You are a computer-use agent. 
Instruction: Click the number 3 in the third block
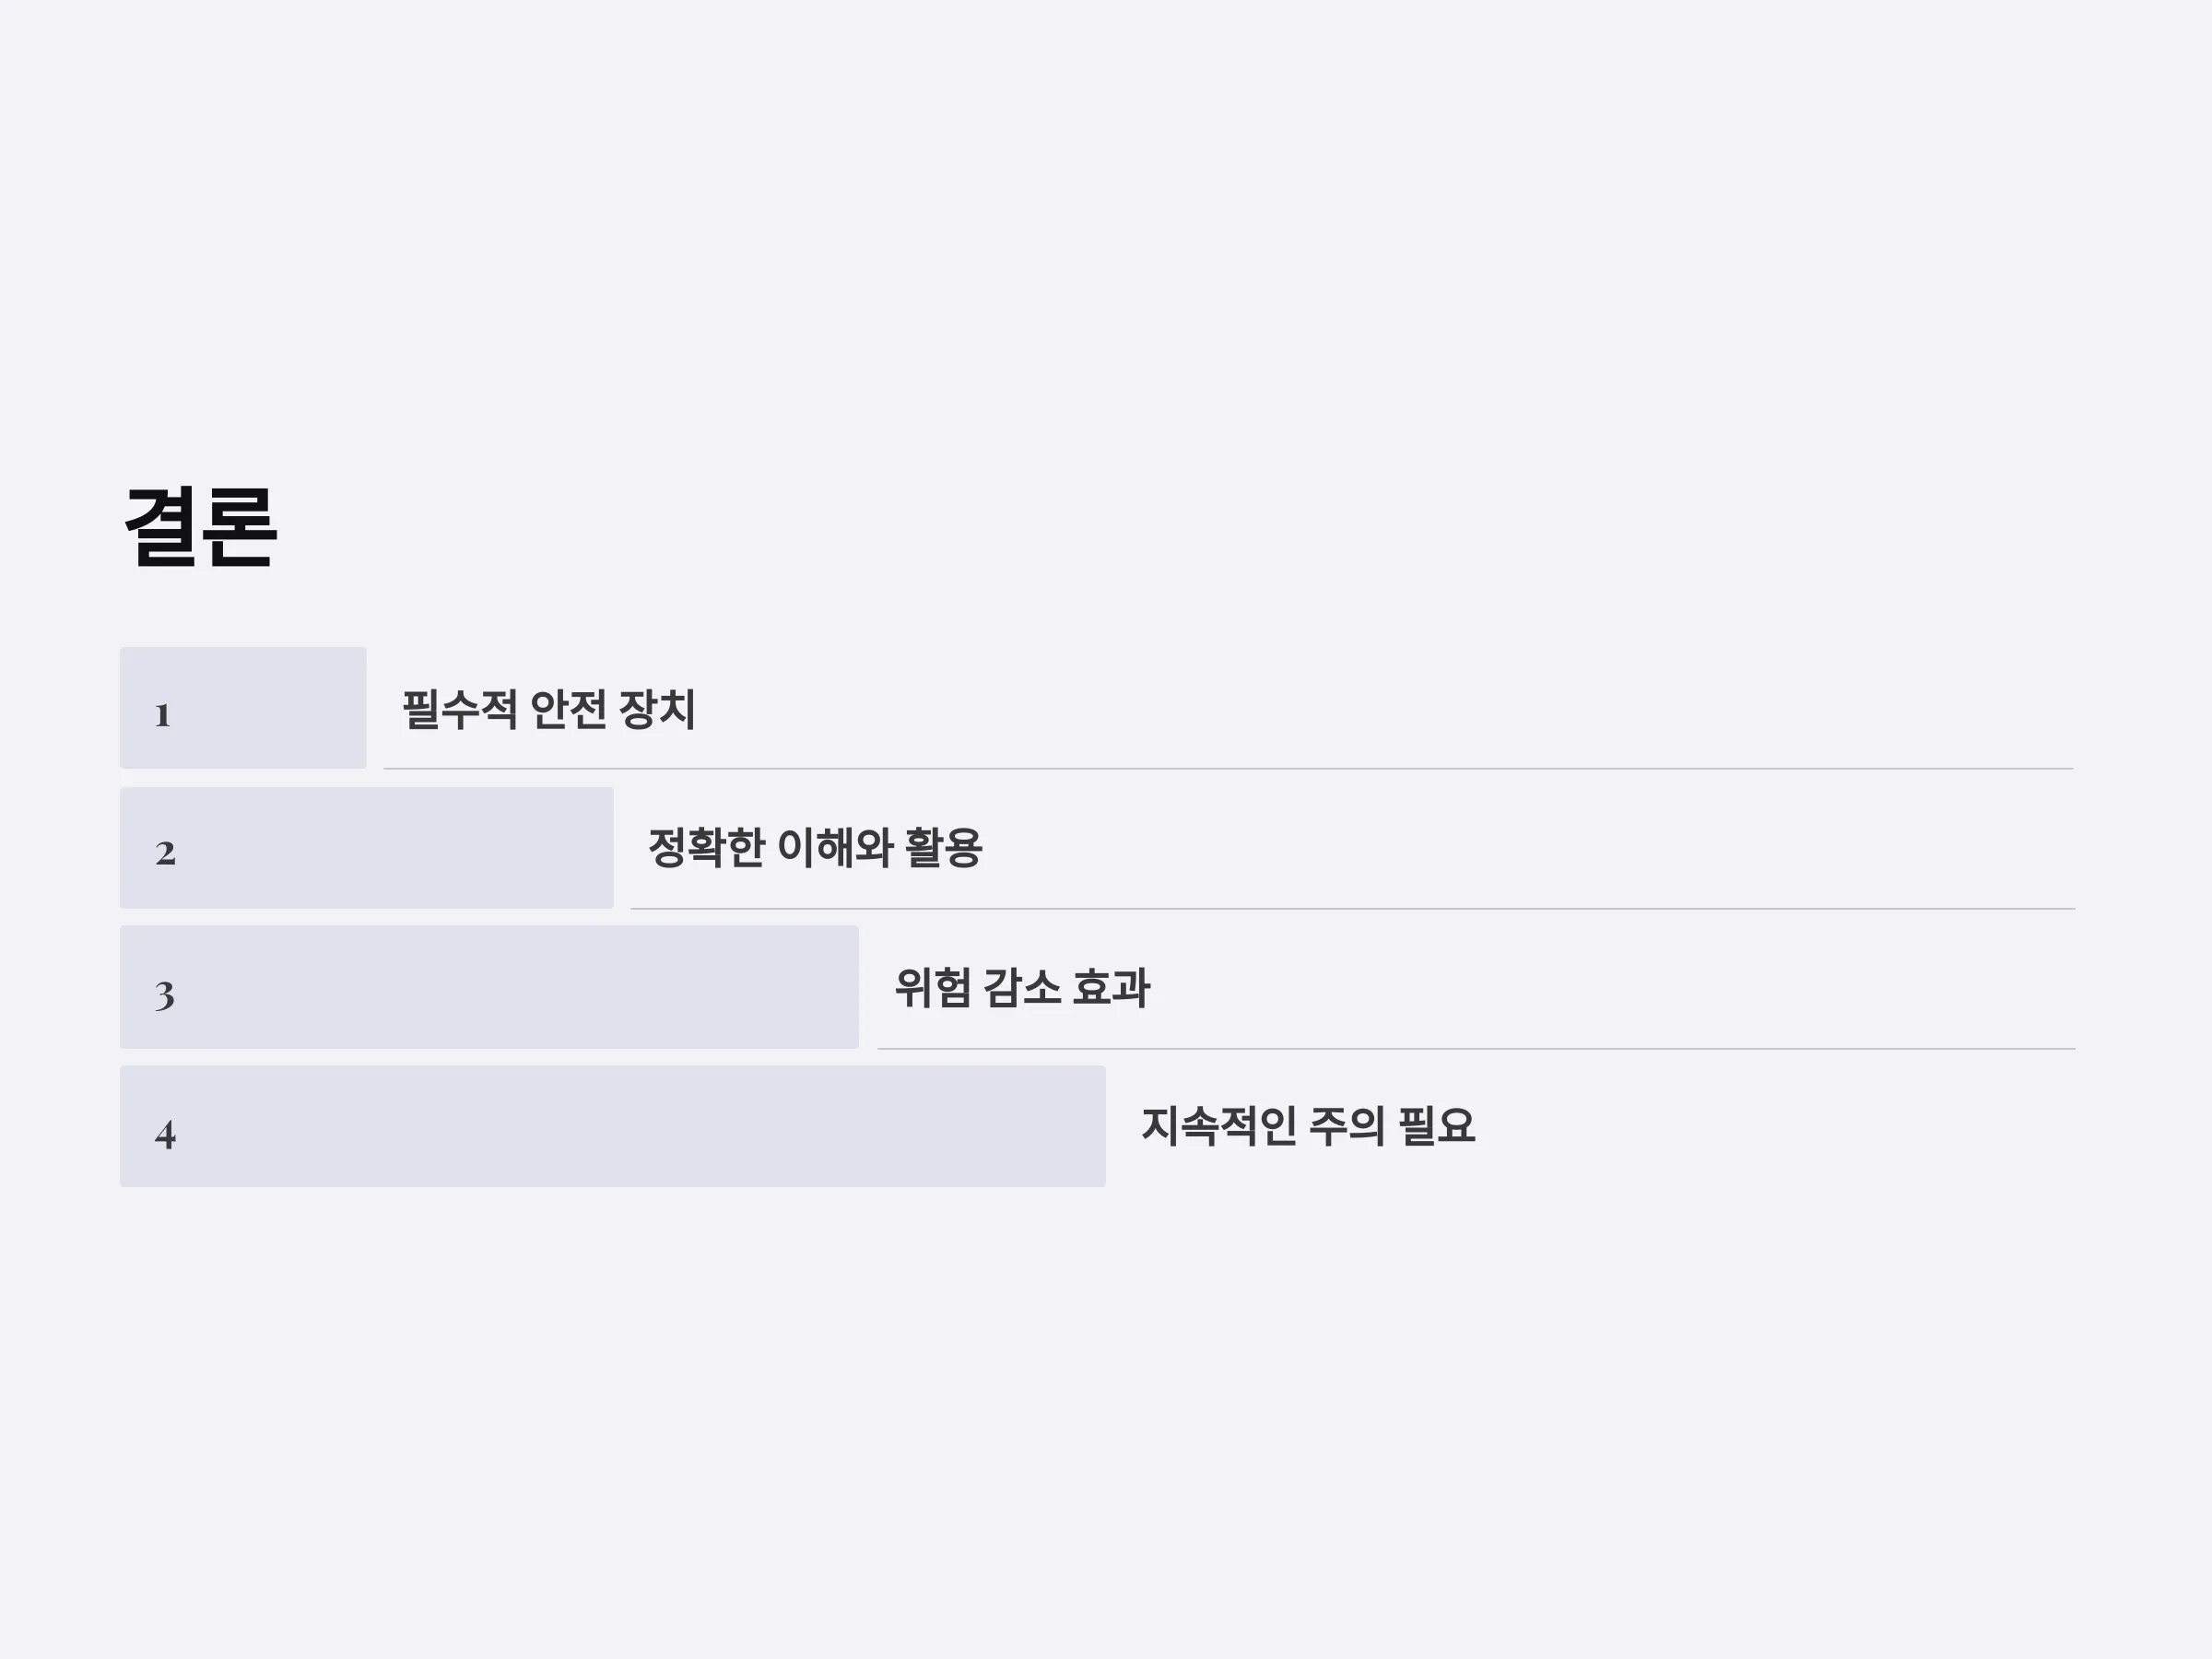(x=165, y=995)
